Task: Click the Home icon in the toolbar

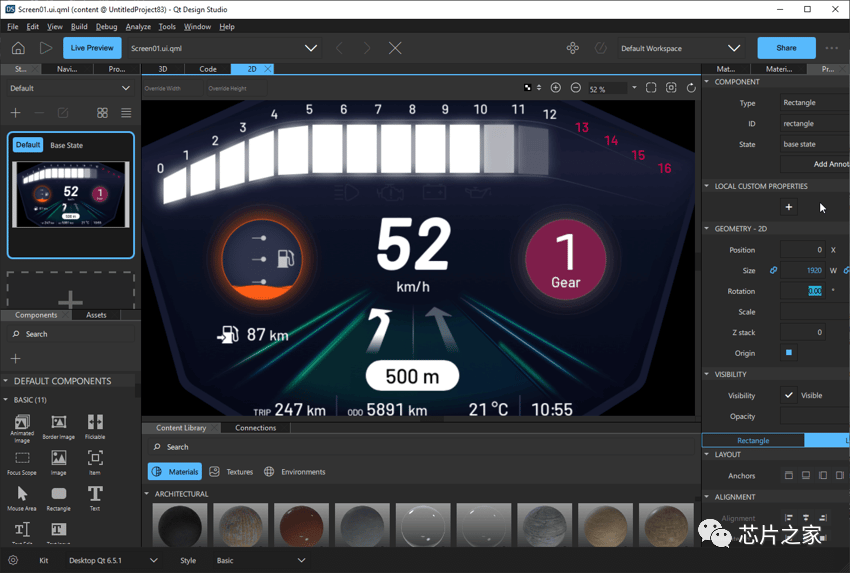Action: 18,48
